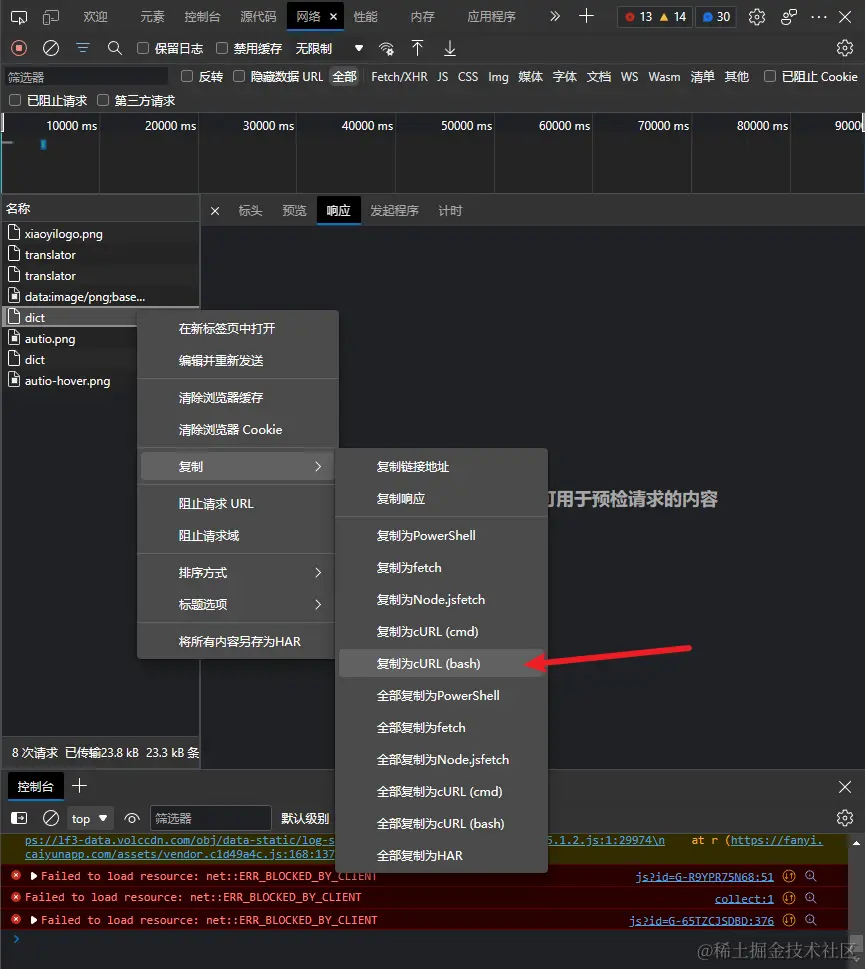
Task: Create a live expression eye icon
Action: (x=132, y=818)
